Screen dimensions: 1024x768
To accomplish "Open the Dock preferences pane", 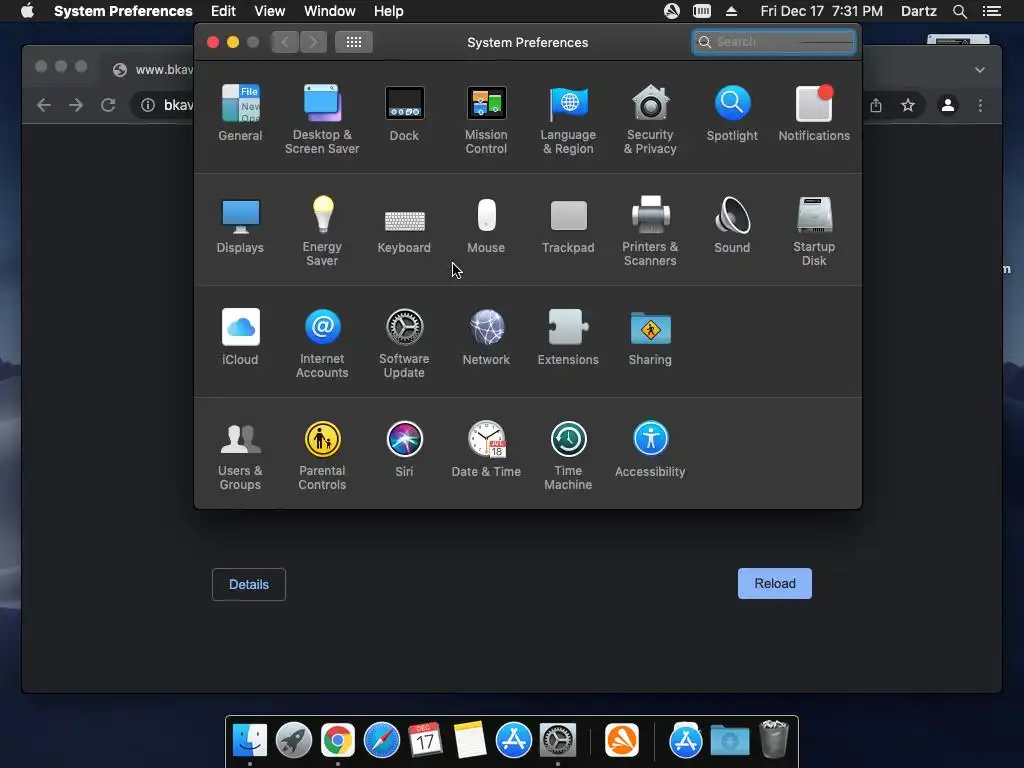I will tap(404, 114).
